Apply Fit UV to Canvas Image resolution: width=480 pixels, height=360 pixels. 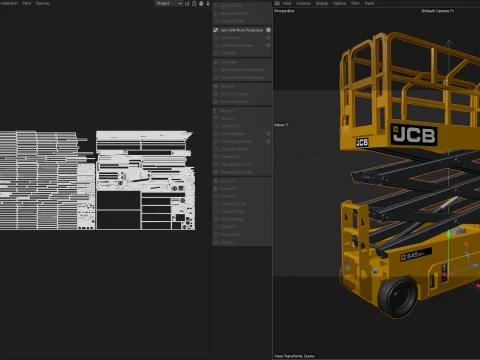tap(242, 94)
